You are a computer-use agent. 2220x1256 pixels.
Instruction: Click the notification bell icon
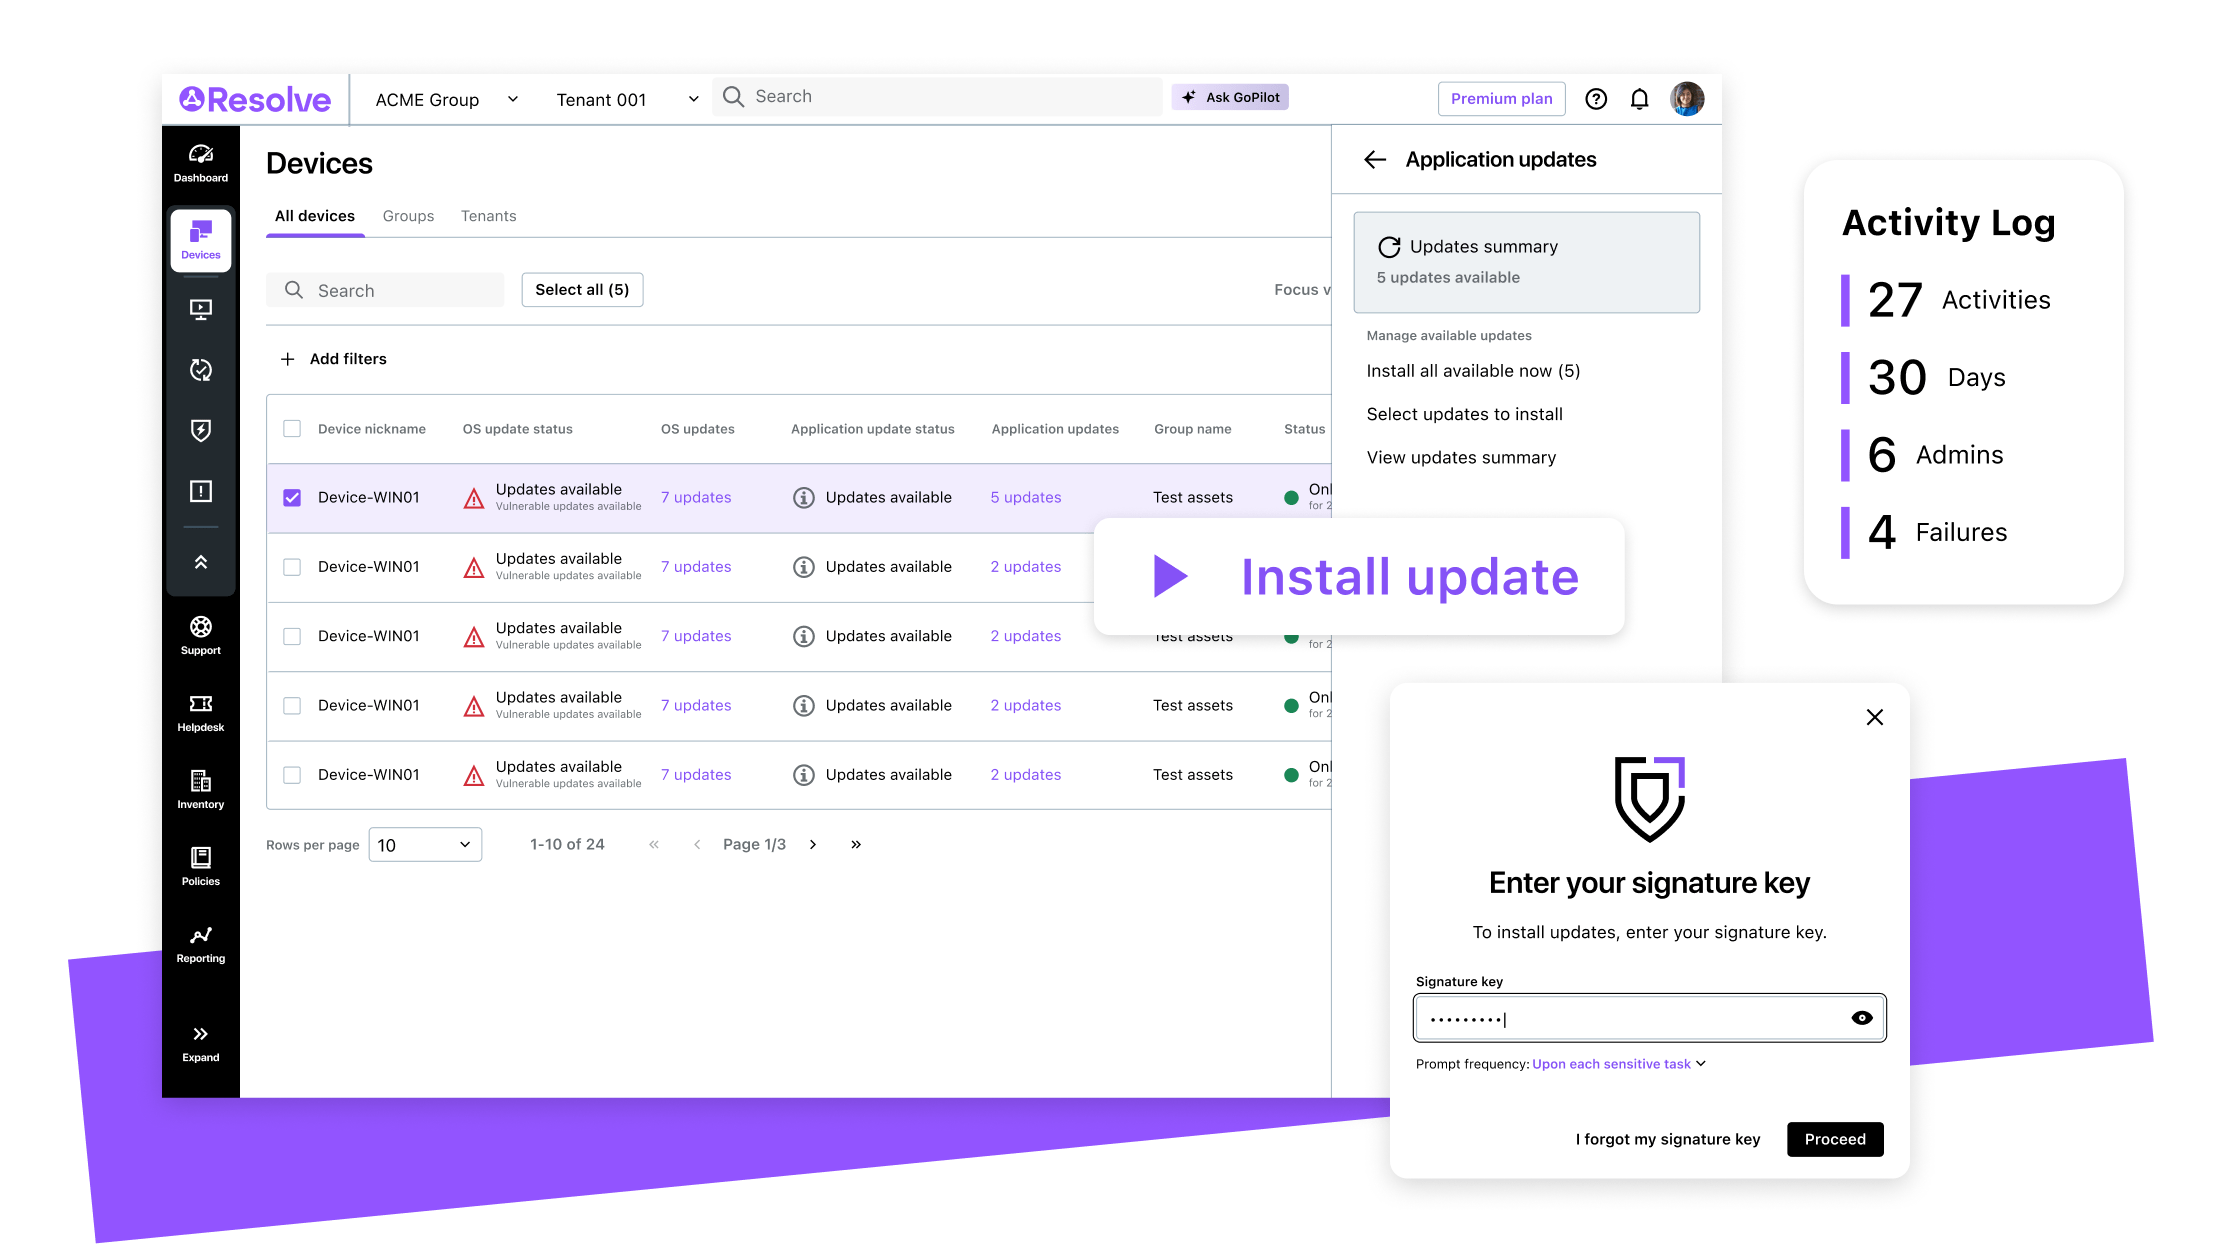click(x=1640, y=98)
